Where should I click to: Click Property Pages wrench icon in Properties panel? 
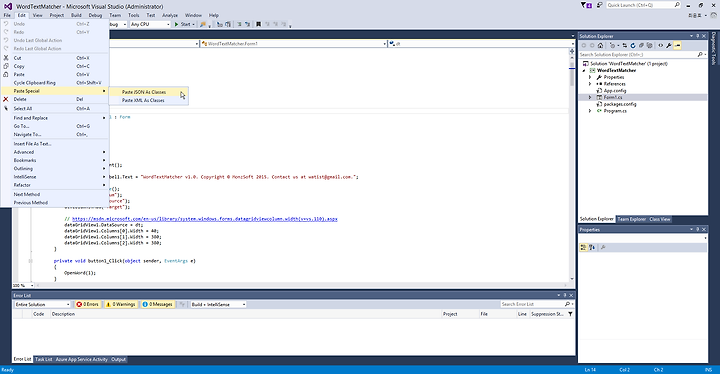(603, 248)
